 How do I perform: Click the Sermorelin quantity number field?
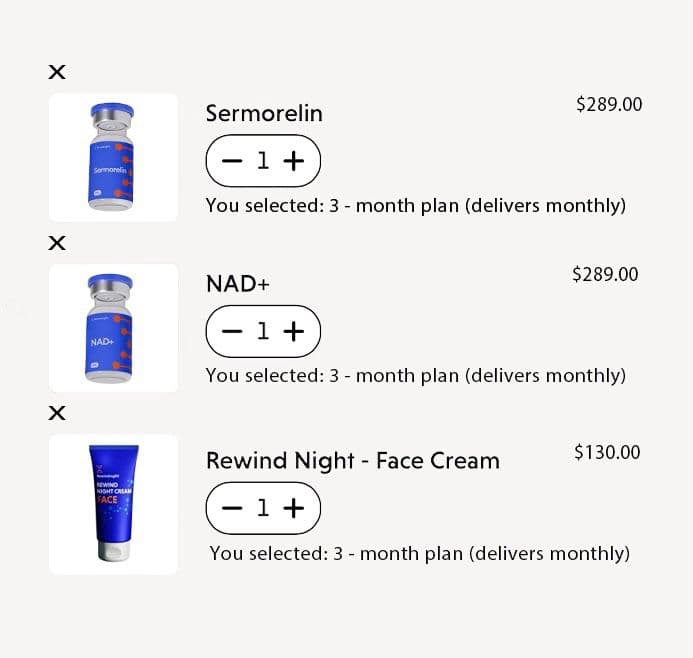263,161
